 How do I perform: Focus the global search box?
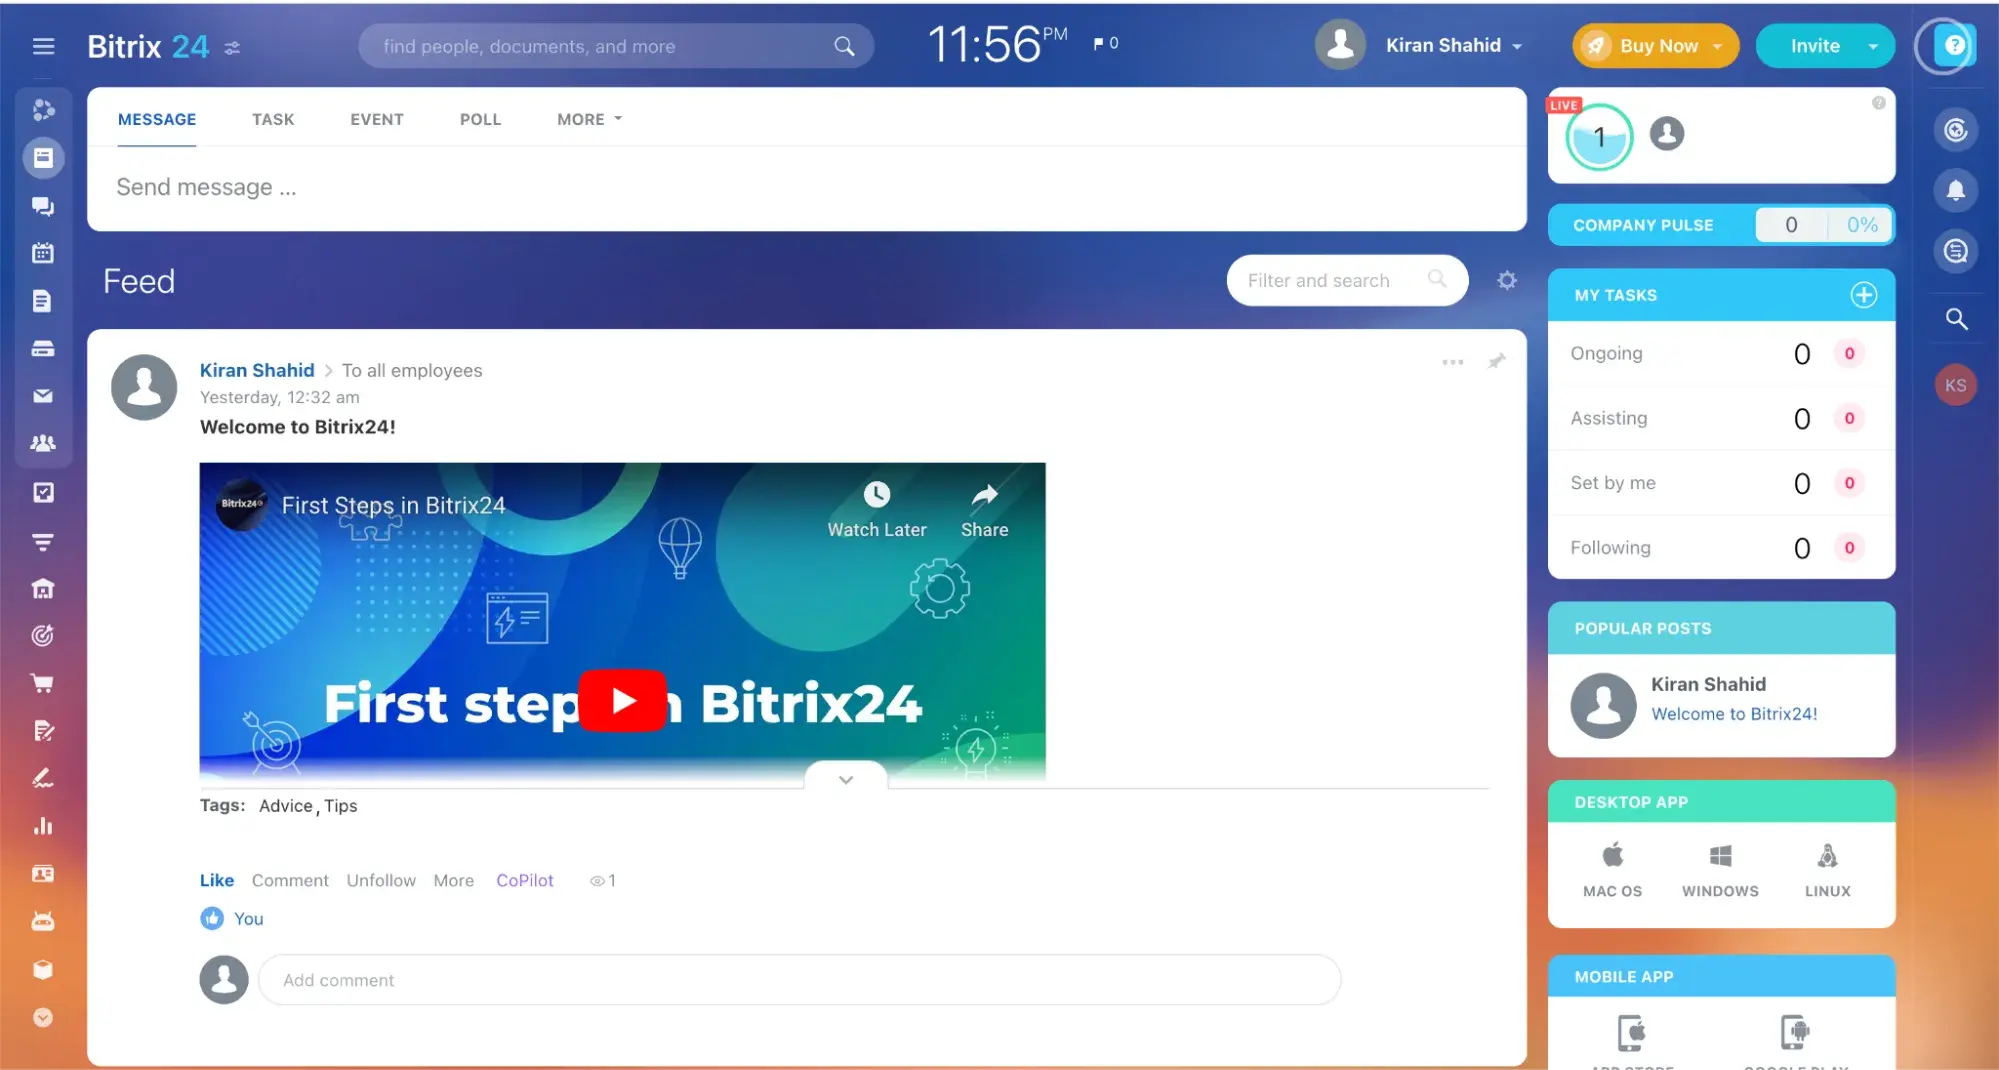616,46
